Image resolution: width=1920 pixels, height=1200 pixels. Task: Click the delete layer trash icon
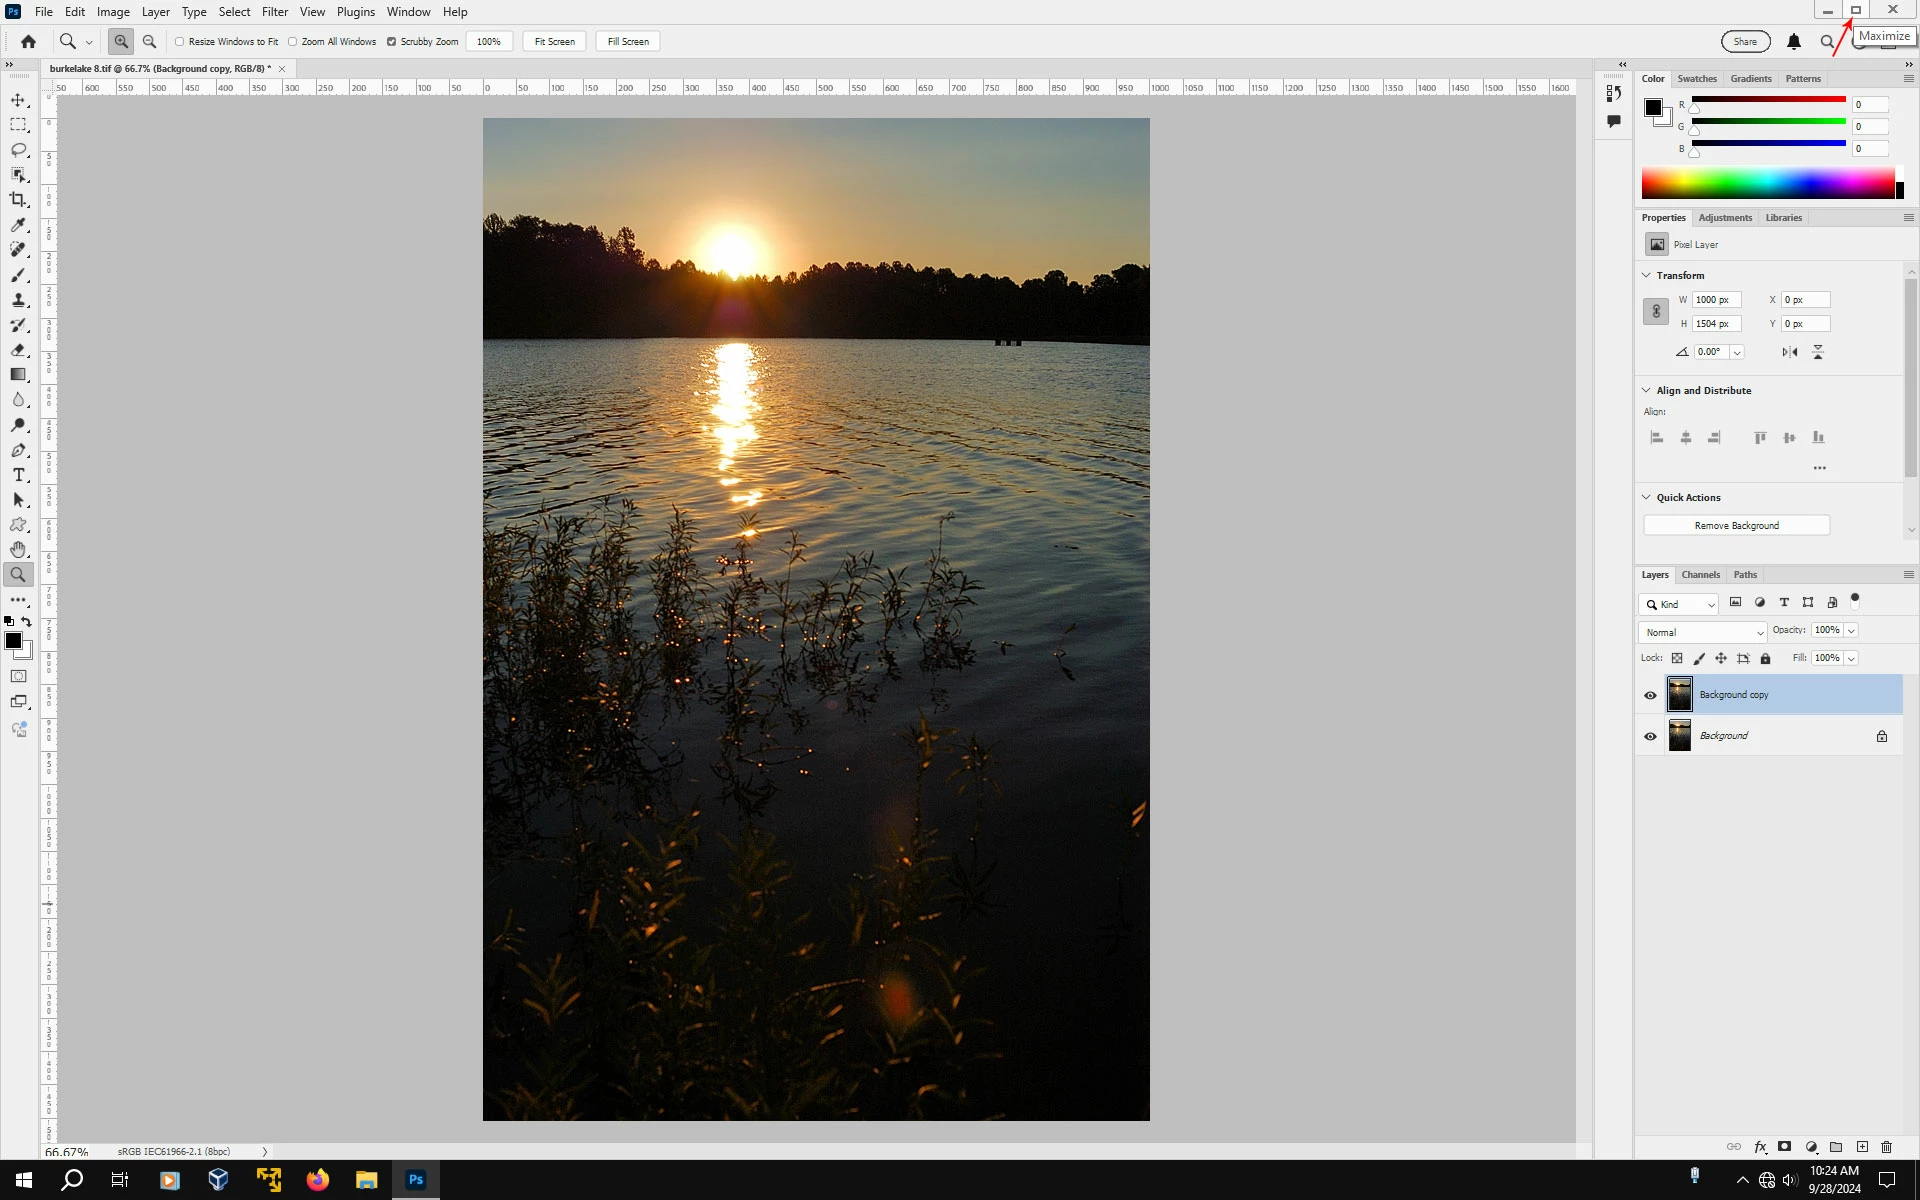click(1886, 1147)
